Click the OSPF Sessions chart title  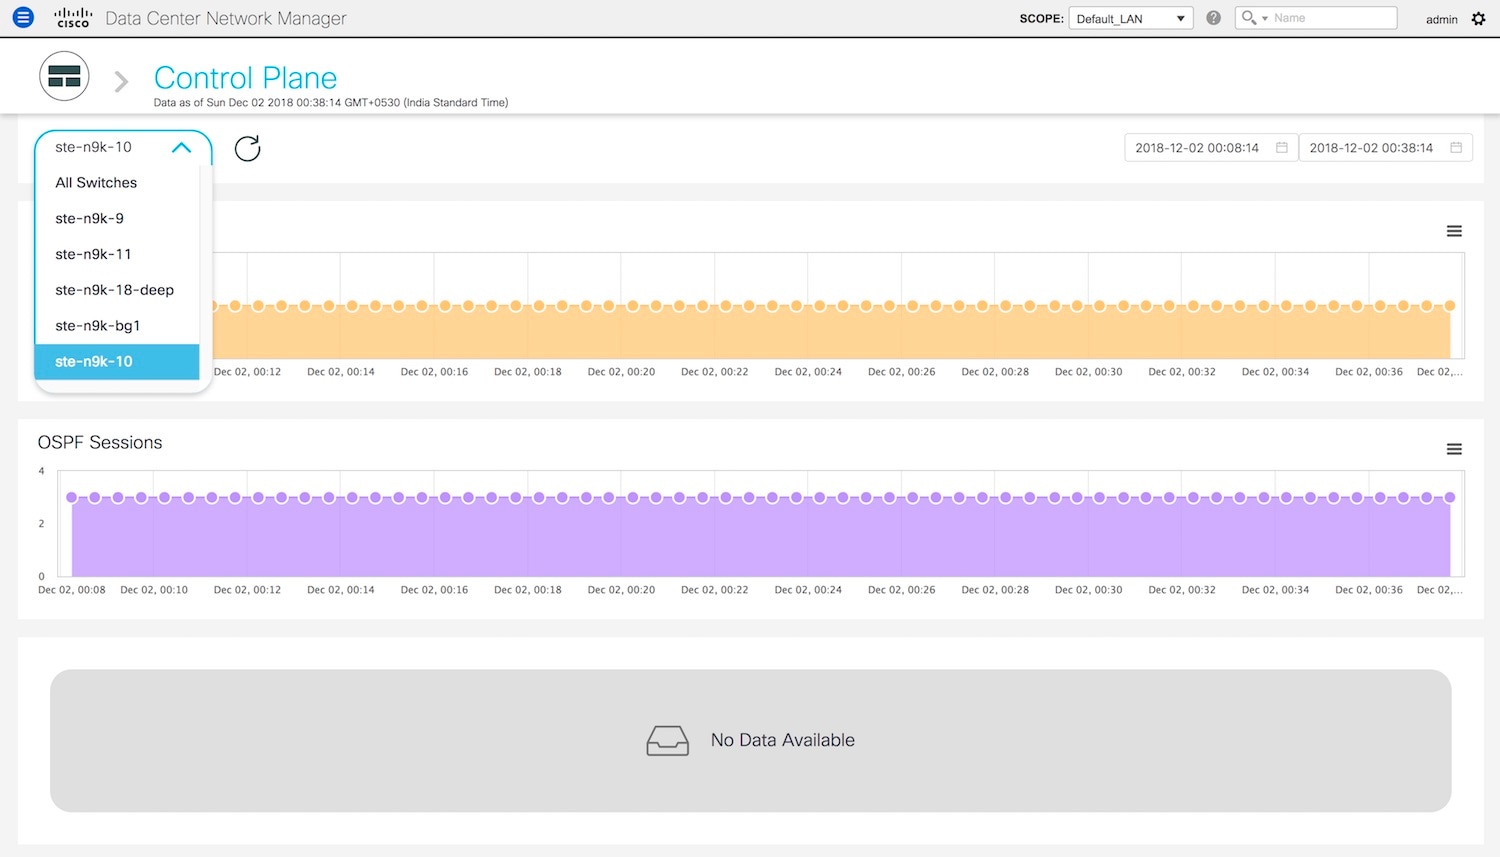pyautogui.click(x=100, y=442)
